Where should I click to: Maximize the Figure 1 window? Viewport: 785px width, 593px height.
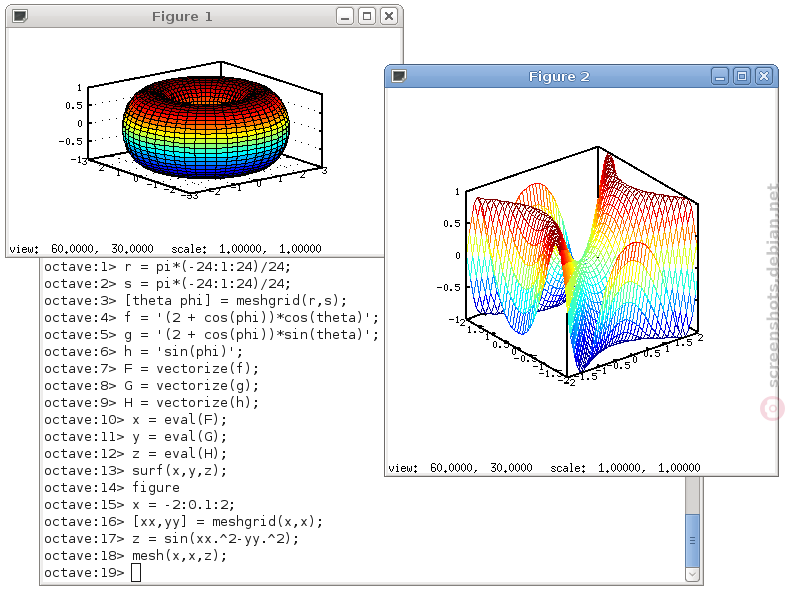pos(367,17)
